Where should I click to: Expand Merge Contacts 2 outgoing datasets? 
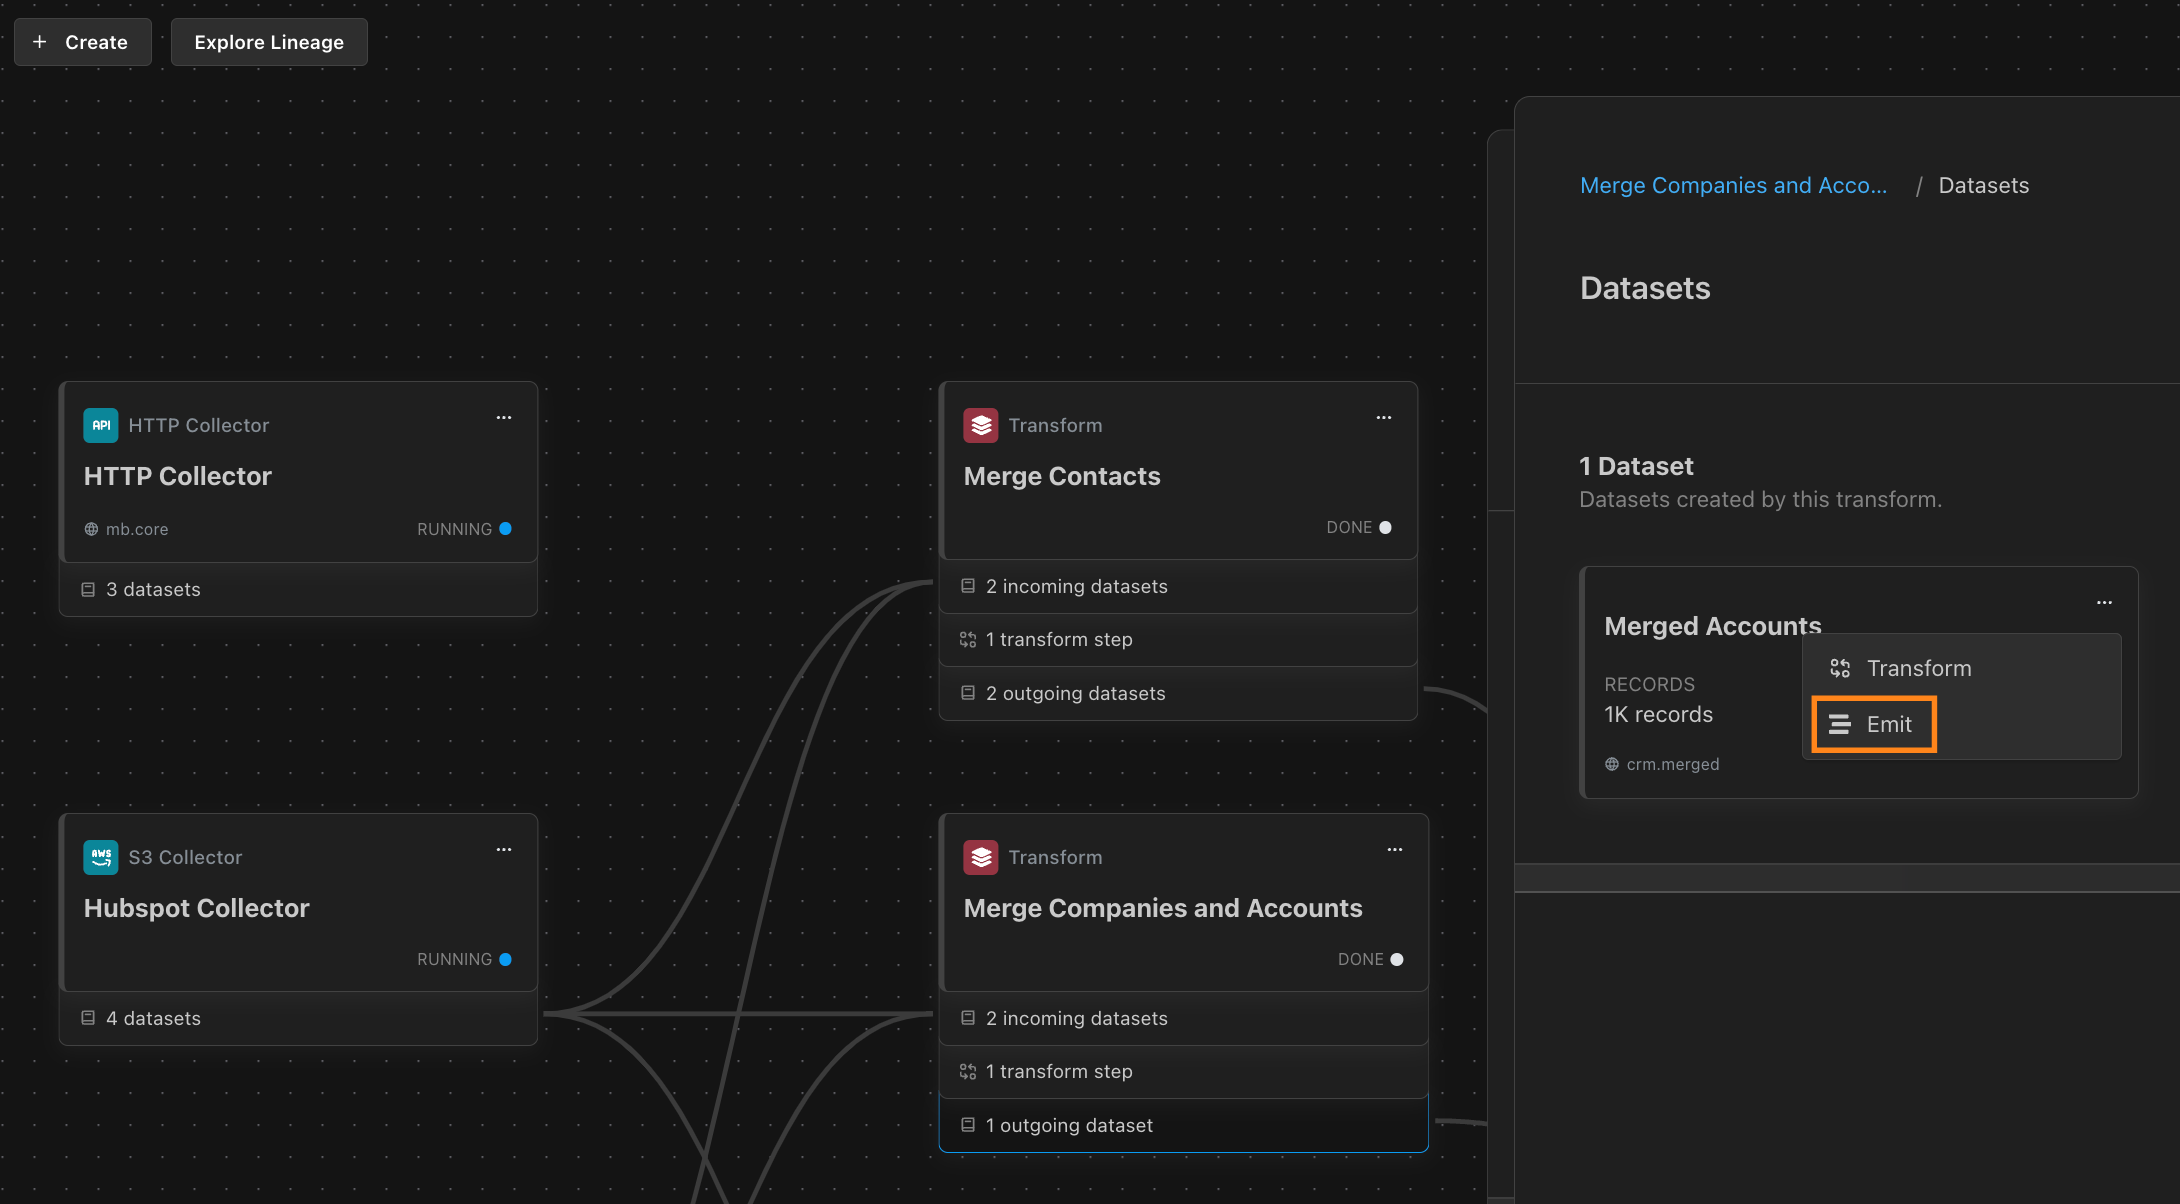(1178, 693)
